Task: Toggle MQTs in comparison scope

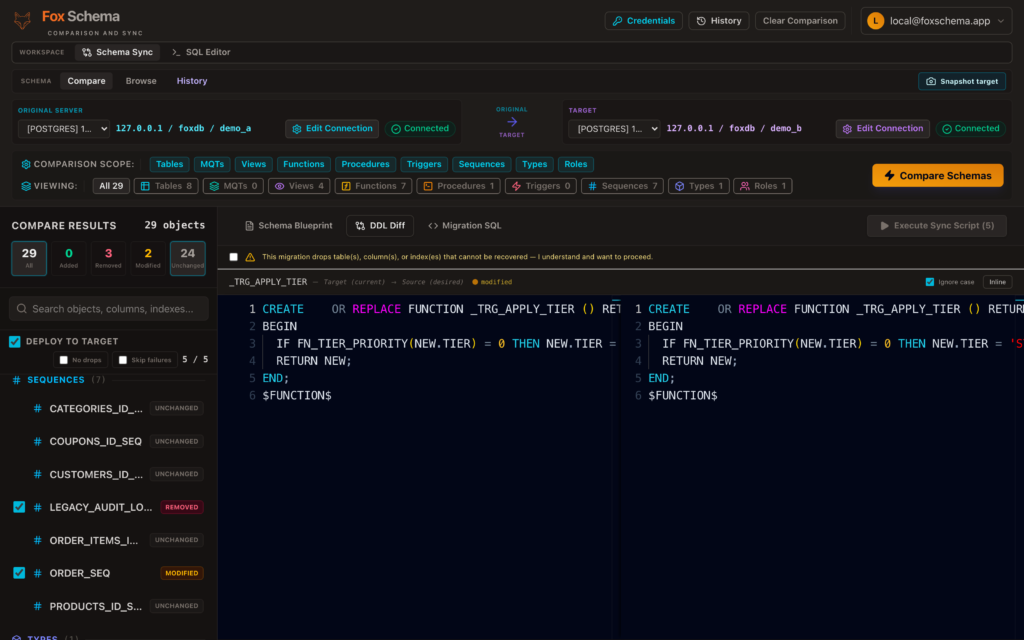Action: 212,165
